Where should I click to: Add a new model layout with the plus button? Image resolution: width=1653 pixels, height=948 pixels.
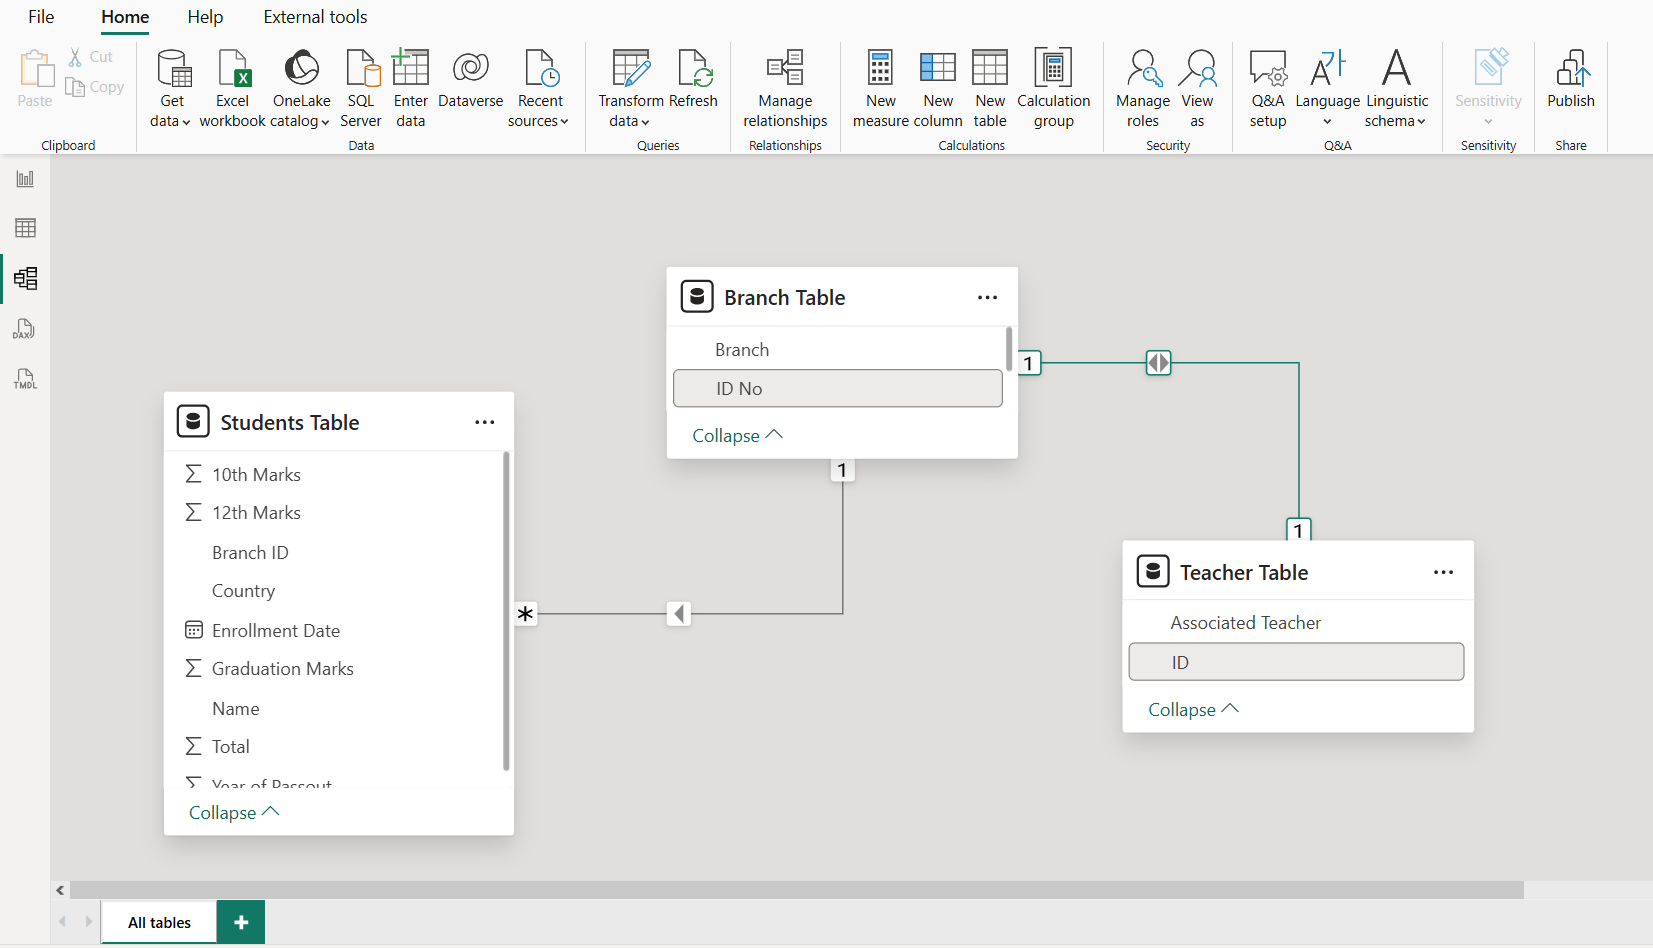240,921
